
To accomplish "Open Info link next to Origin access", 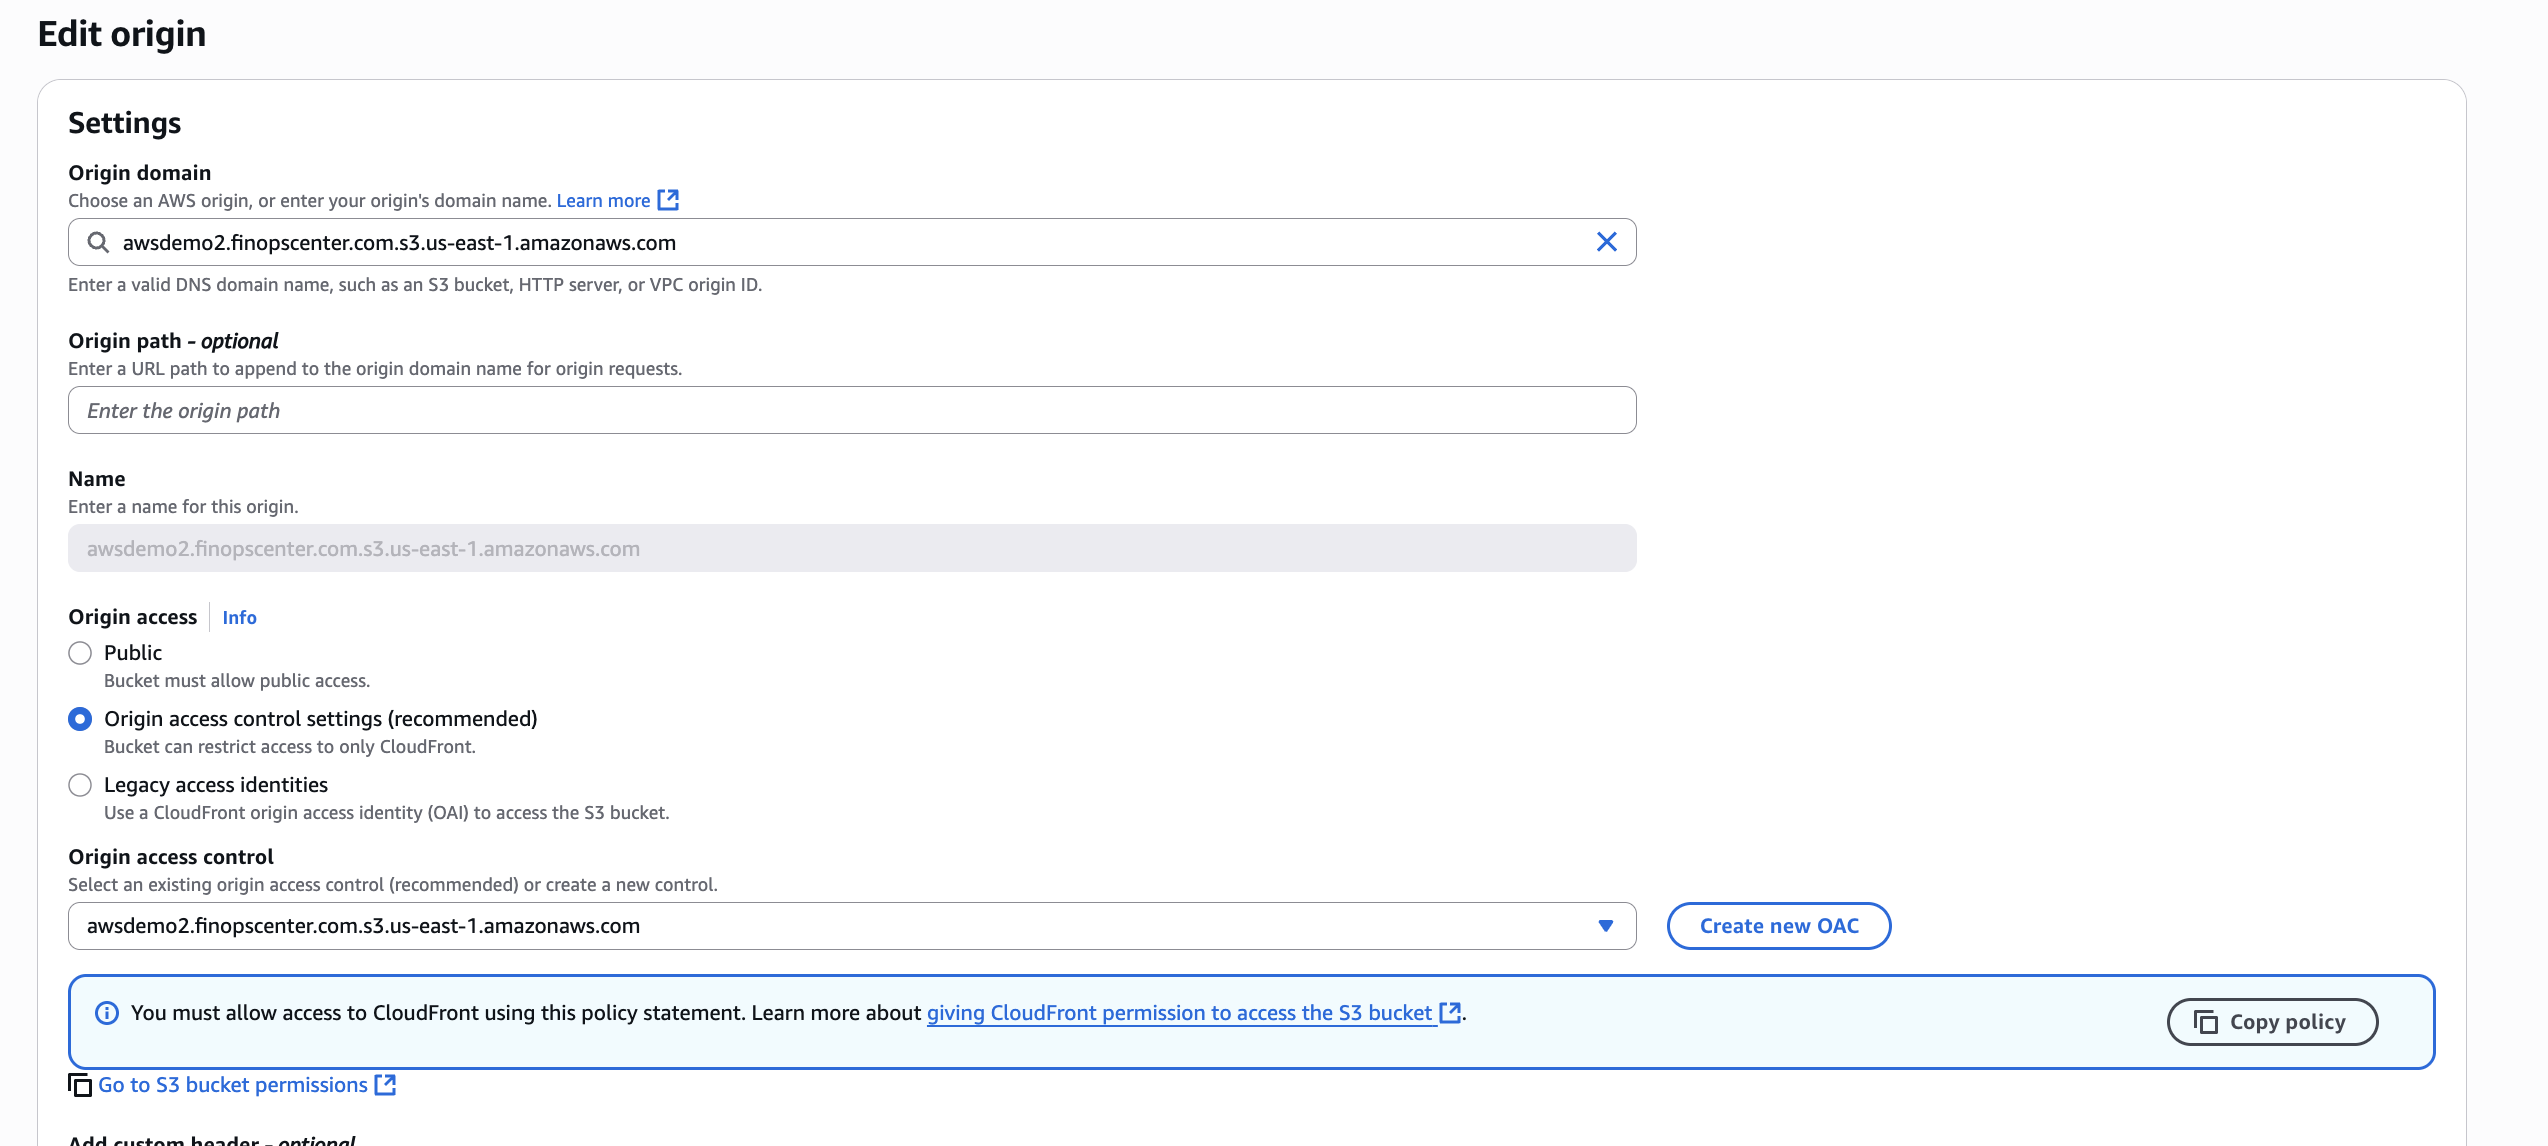I will click(239, 618).
